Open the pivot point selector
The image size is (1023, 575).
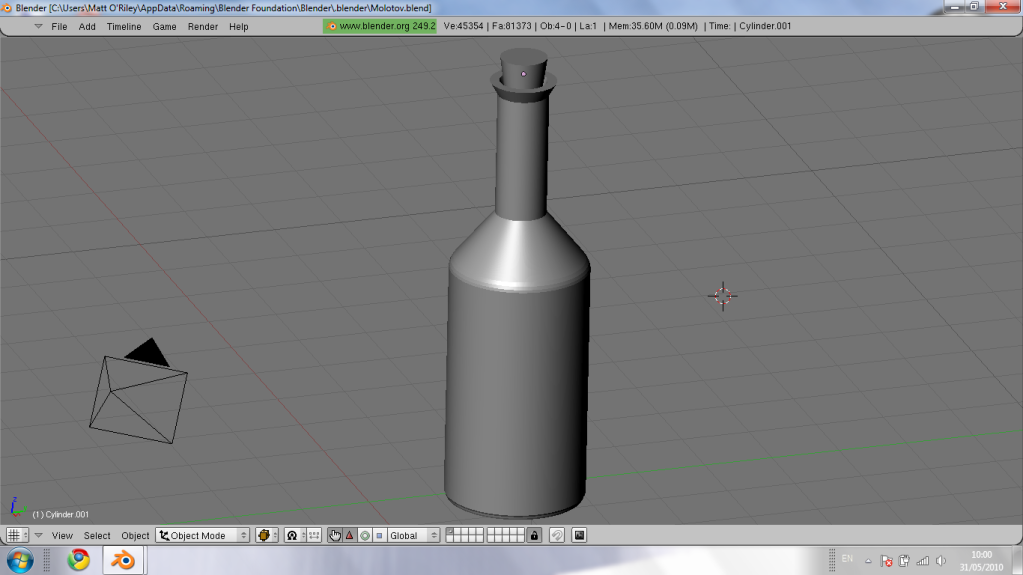295,536
